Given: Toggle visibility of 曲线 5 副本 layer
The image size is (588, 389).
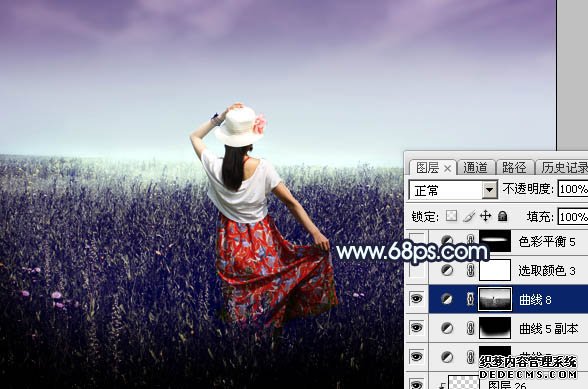Looking at the screenshot, I should click(x=417, y=328).
